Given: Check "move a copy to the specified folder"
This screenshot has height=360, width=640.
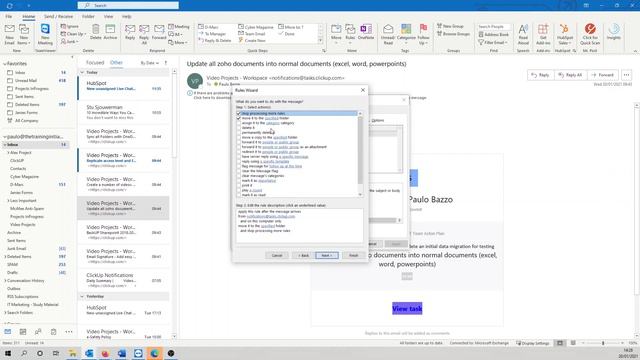Looking at the screenshot, I should (239, 138).
